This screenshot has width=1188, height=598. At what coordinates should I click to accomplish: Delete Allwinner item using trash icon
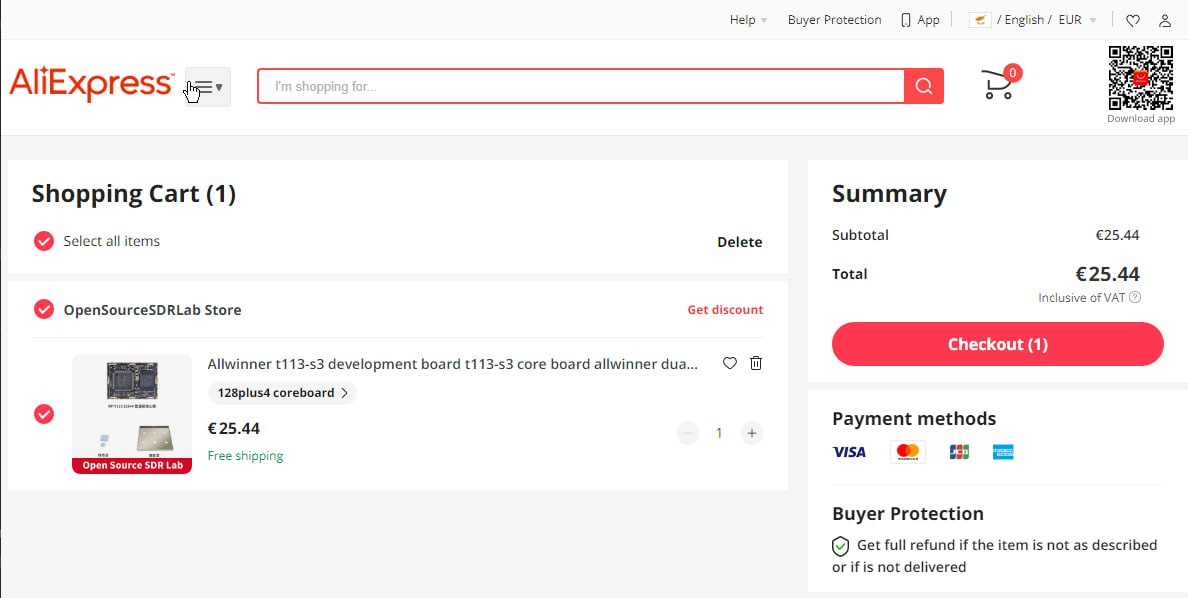point(756,363)
